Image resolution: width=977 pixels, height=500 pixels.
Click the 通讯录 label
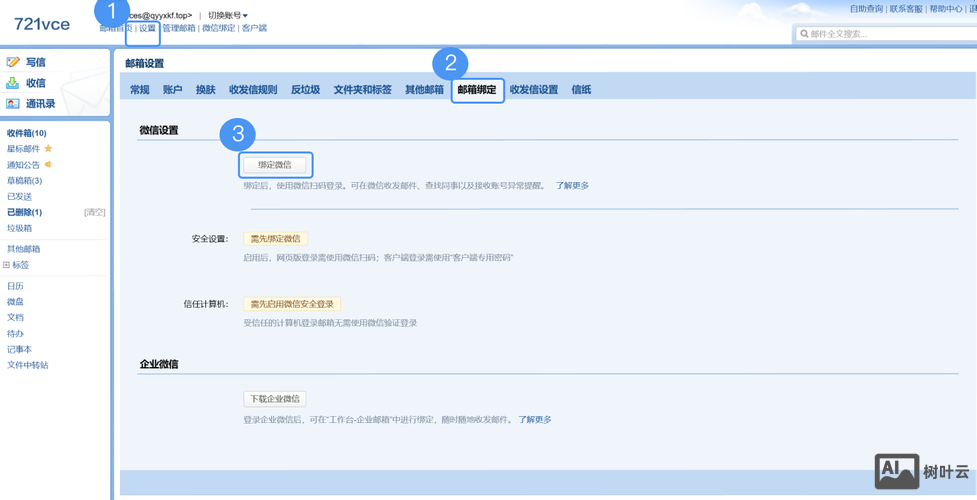[41, 103]
